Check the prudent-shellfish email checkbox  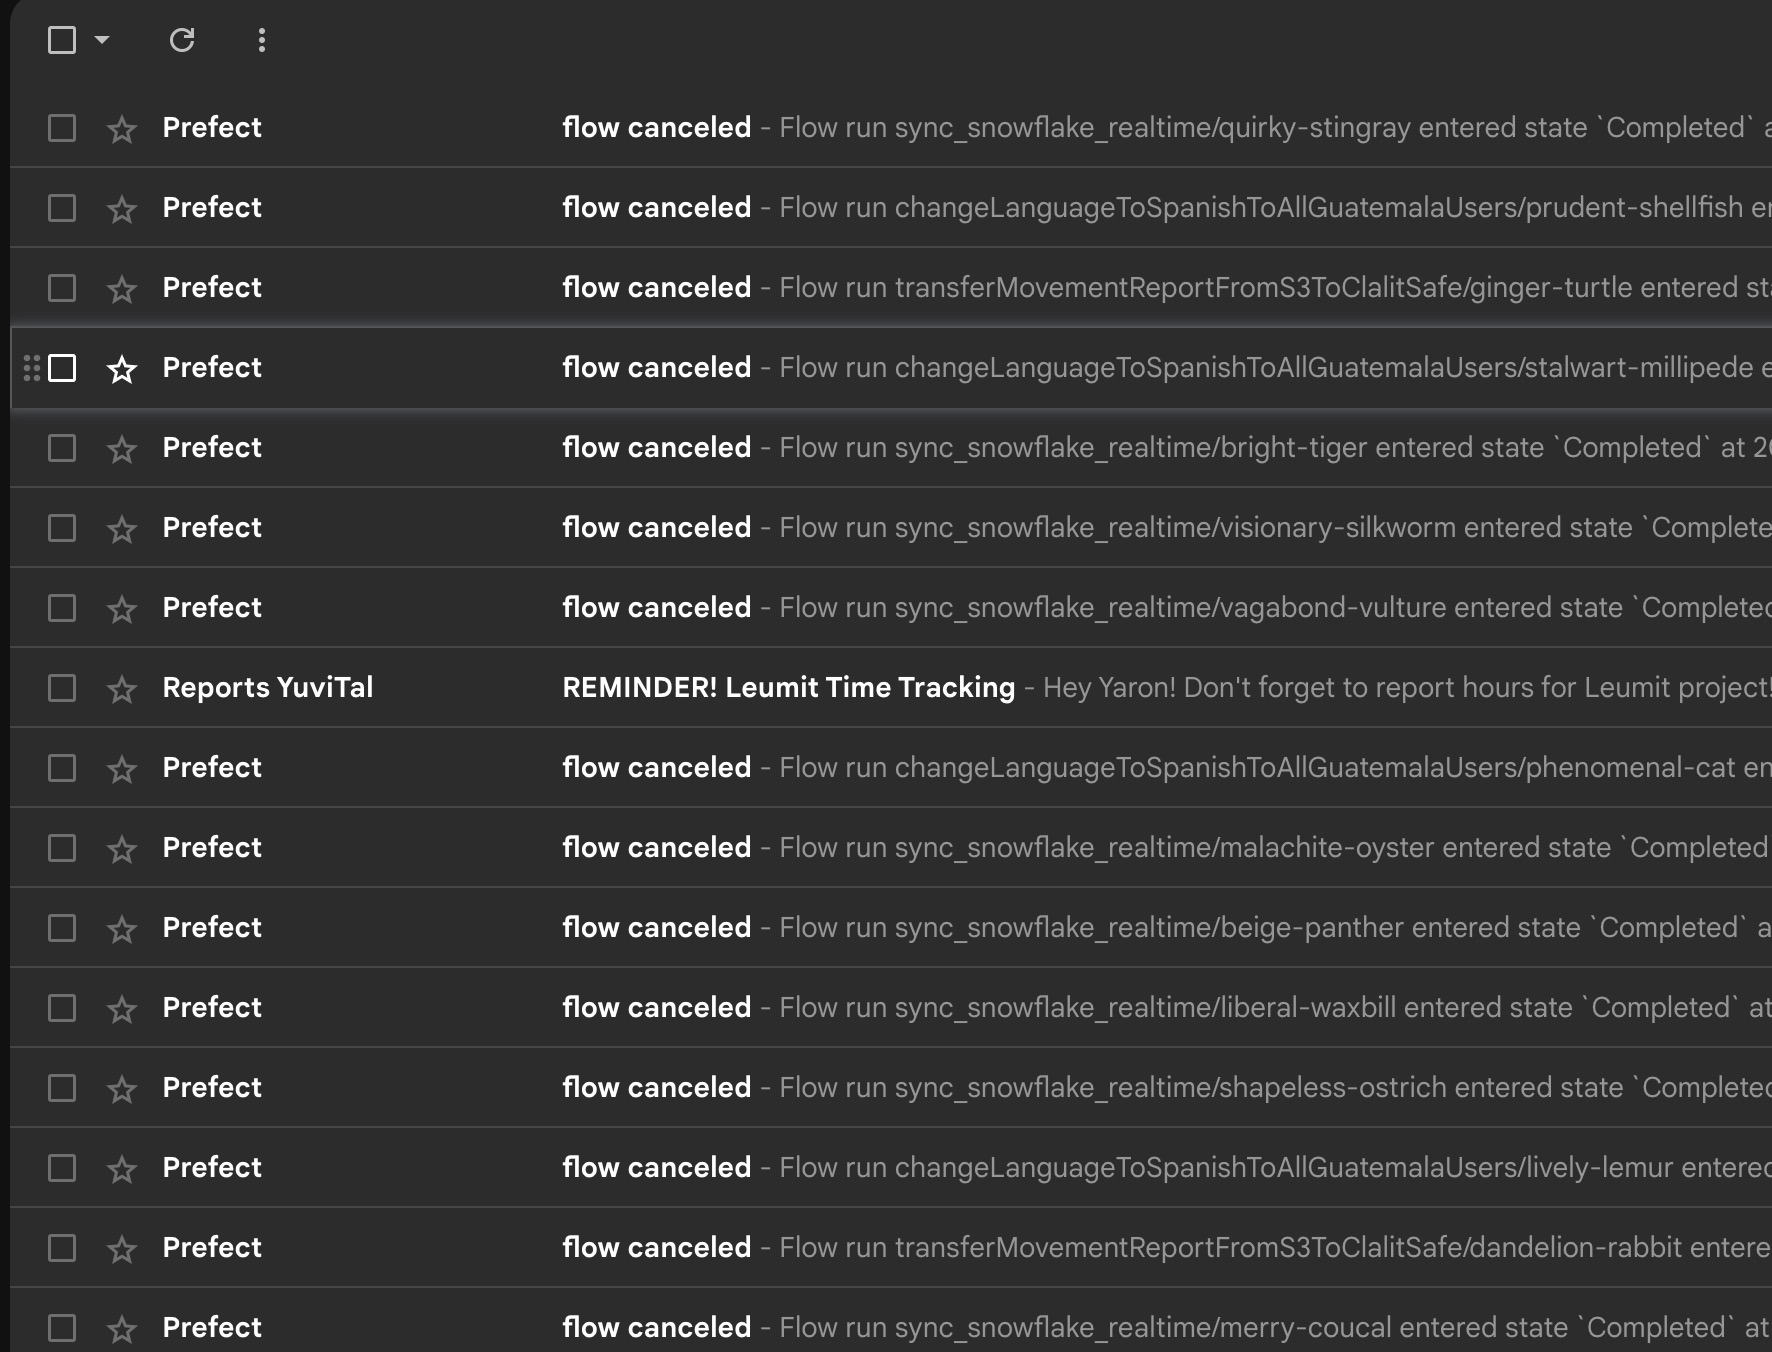[62, 208]
